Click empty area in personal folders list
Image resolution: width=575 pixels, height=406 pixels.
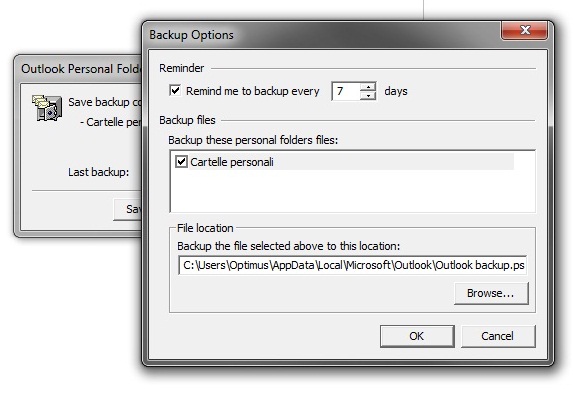pyautogui.click(x=352, y=191)
